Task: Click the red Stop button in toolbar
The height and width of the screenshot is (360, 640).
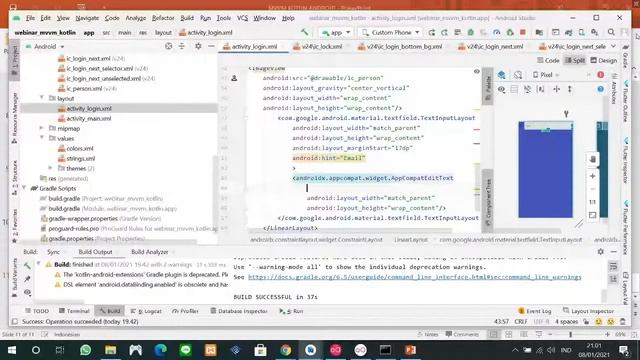Action: click(x=522, y=32)
